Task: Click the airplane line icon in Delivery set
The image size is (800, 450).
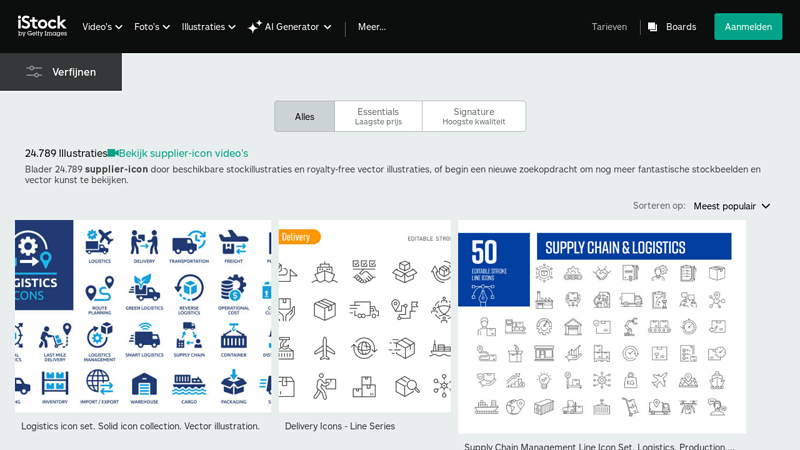Action: [x=324, y=349]
